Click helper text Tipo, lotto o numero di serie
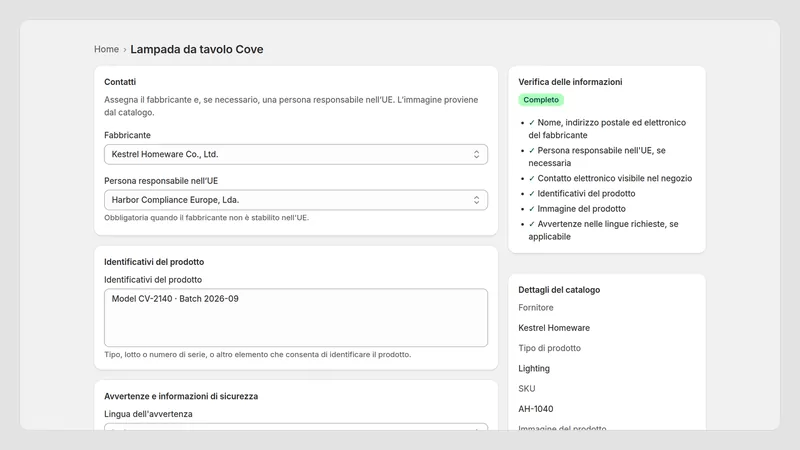800x450 pixels. point(257,355)
